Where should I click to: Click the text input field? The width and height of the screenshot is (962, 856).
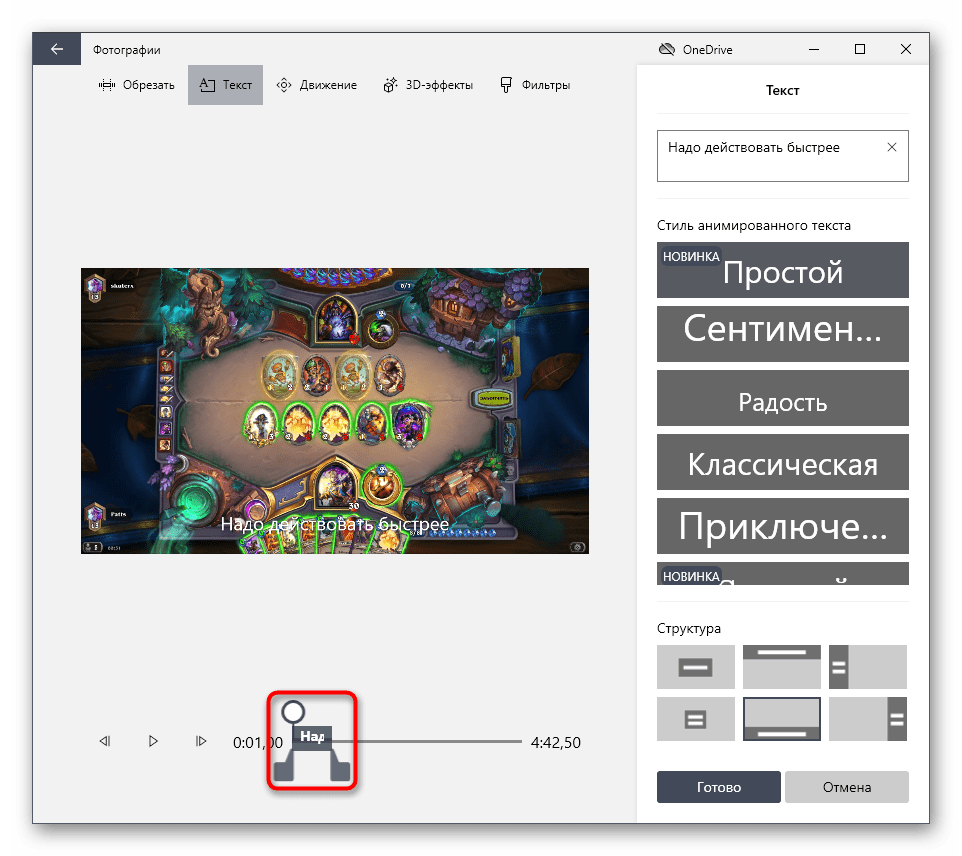point(770,155)
